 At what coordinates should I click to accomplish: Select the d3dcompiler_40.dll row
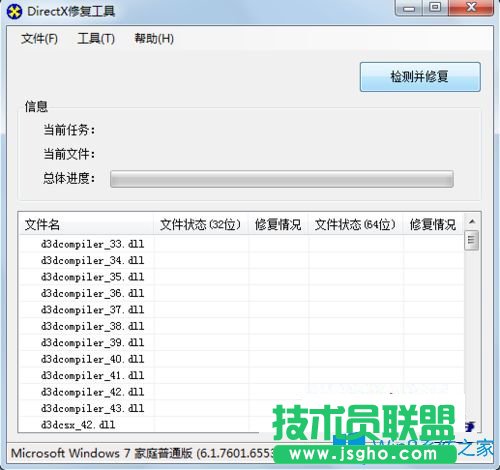[x=241, y=359]
